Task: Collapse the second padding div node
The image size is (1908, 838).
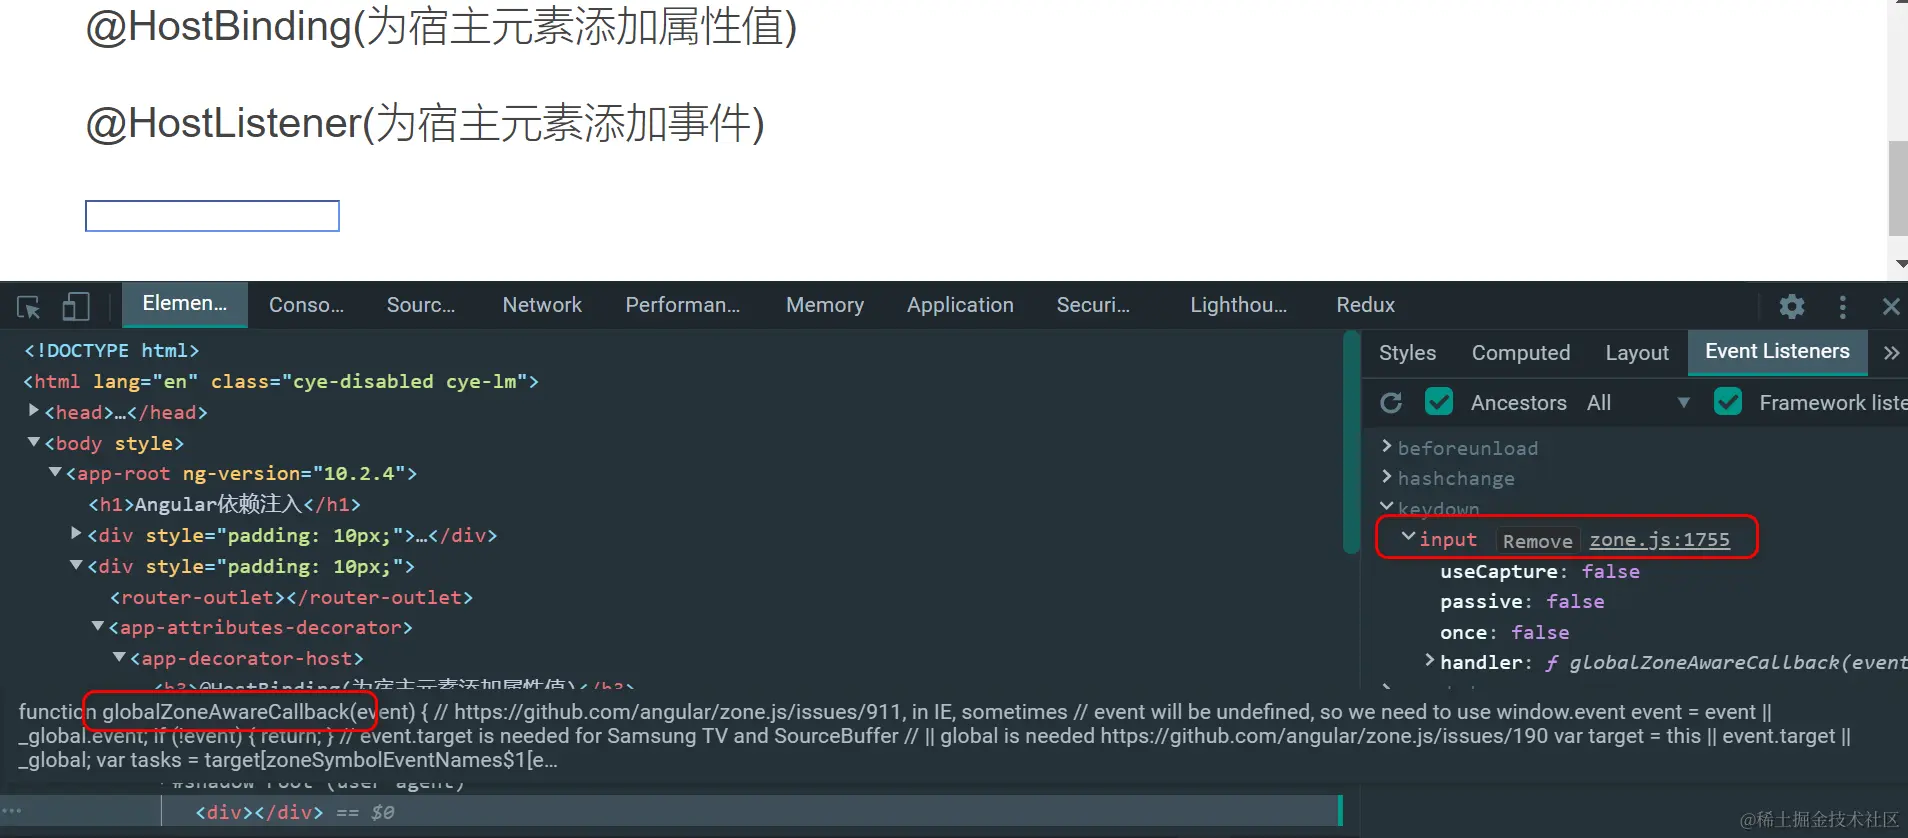Action: pos(77,565)
